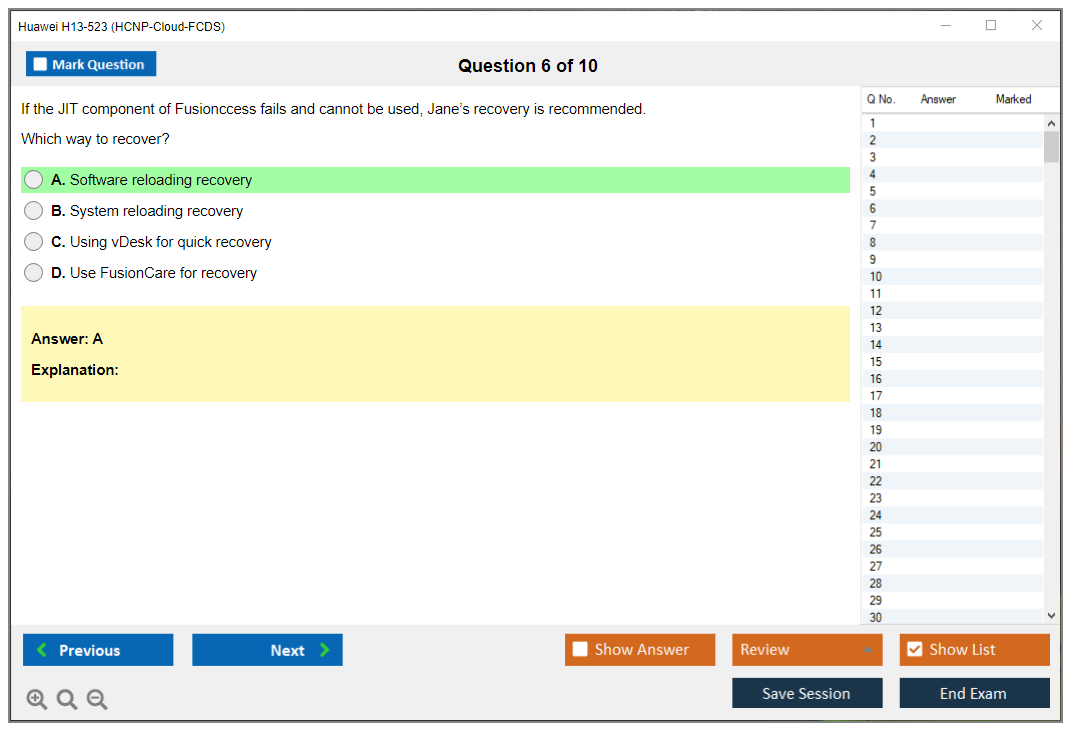Click the zoom out magnifier icon
Screen dimensions: 1075x735
pos(97,700)
